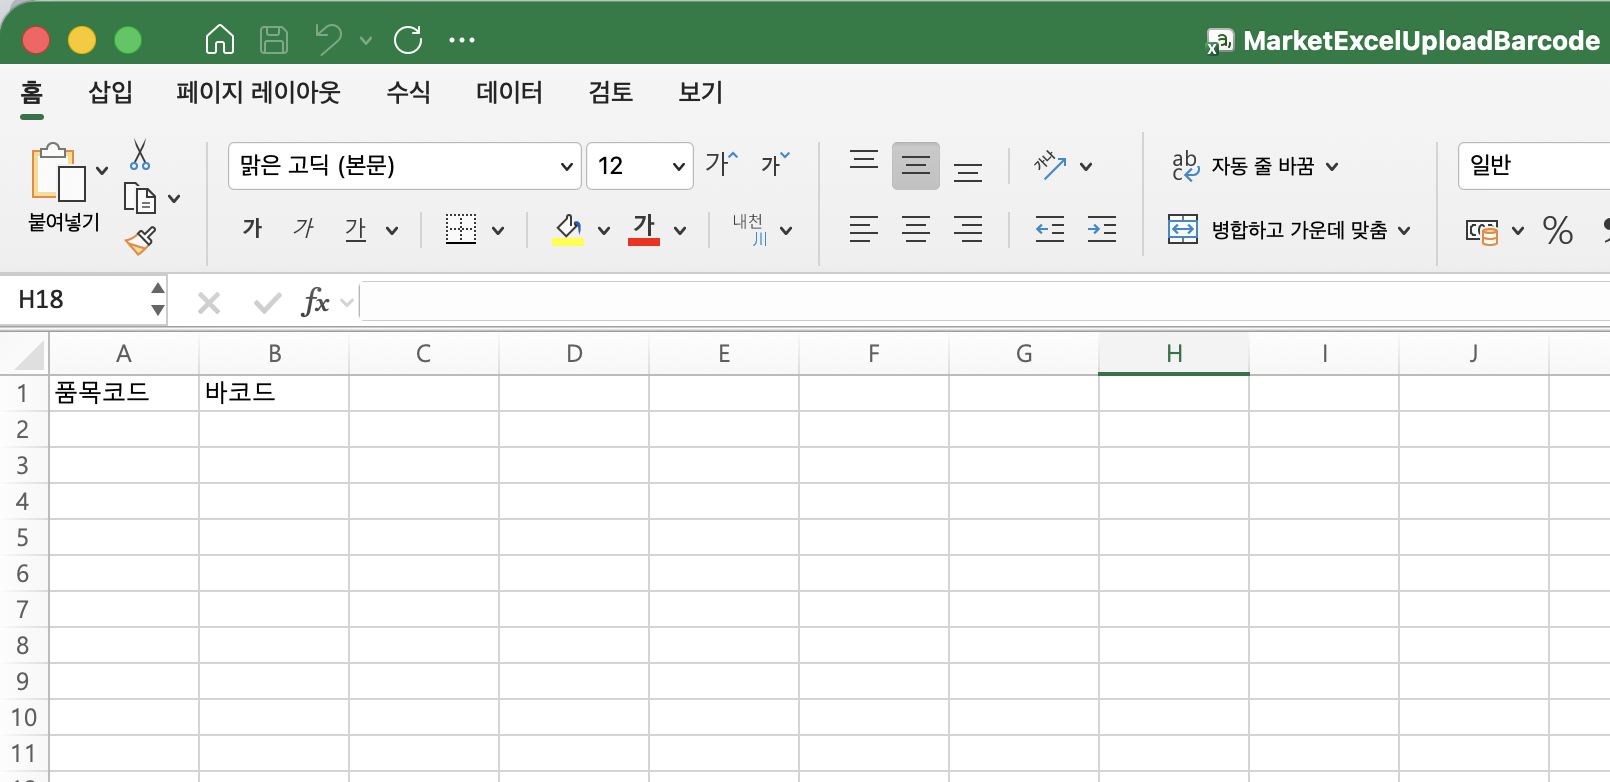
Task: Click the increase indent icon
Action: click(x=1101, y=229)
